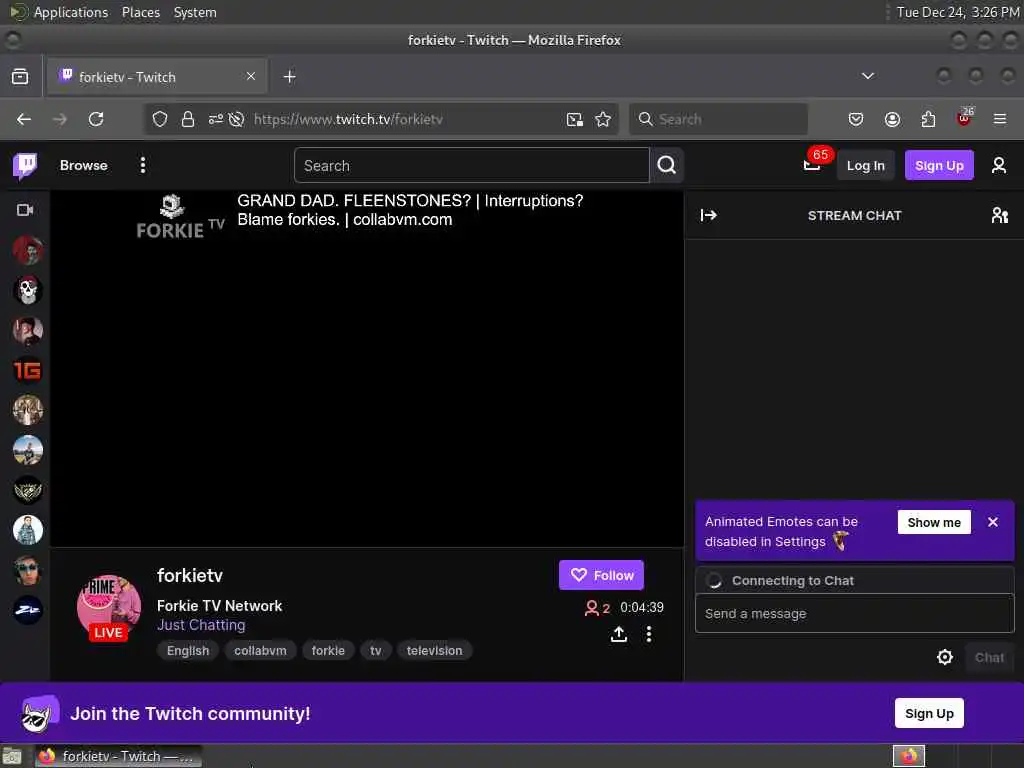This screenshot has width=1024, height=768.
Task: Open a new browser tab
Action: pos(289,76)
